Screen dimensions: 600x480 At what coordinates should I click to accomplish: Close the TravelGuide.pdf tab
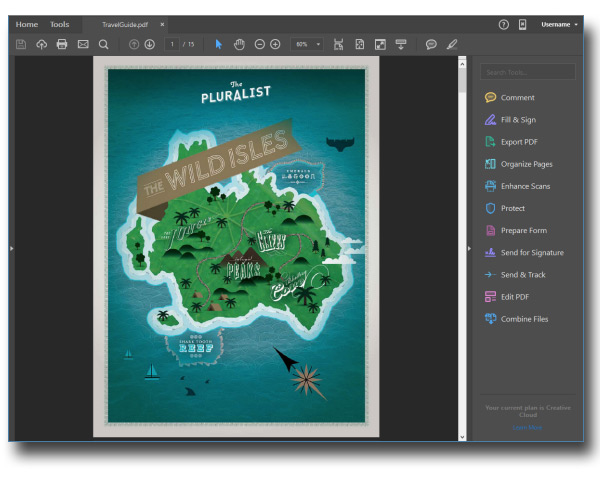click(162, 24)
